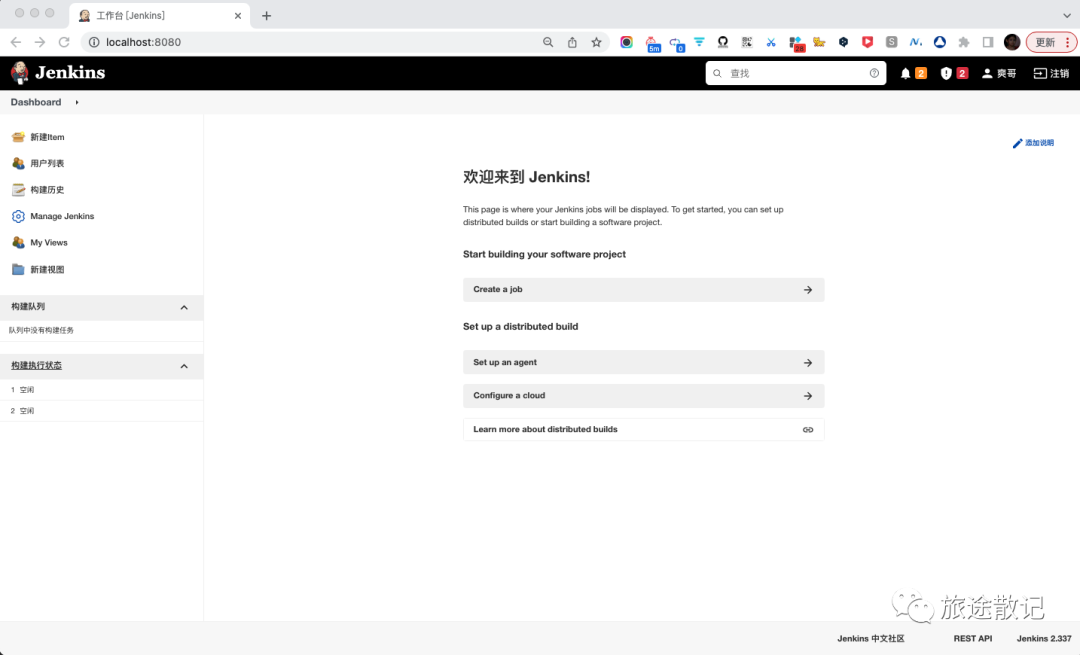Click executor row '2 空闲'
The width and height of the screenshot is (1080, 655).
pyautogui.click(x=101, y=411)
